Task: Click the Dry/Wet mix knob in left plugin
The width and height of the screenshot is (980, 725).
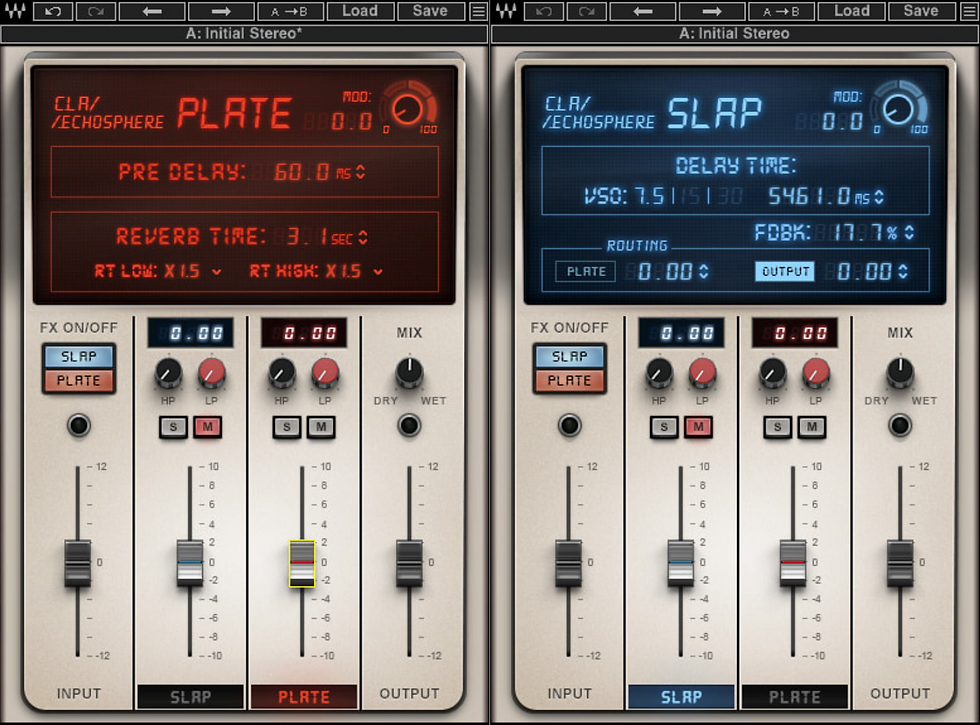Action: [x=409, y=372]
